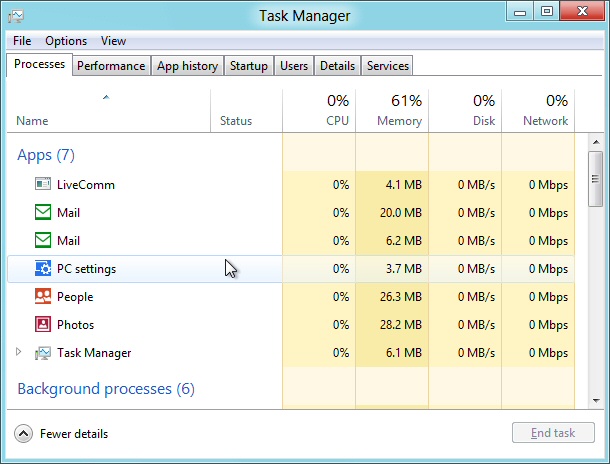This screenshot has width=610, height=464.
Task: Click the 6.2 MB memory value
Action: [x=404, y=241]
